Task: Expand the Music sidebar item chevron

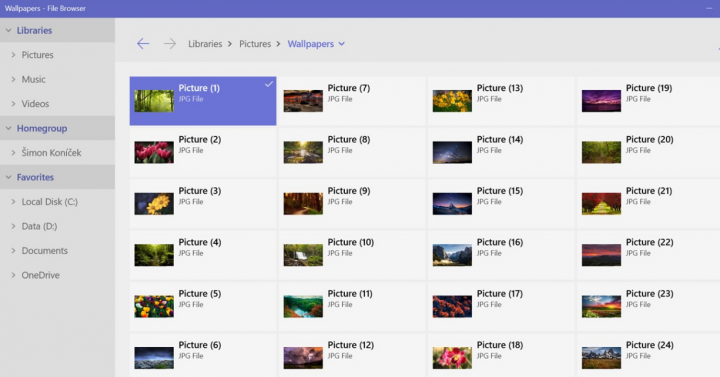Action: (13, 79)
